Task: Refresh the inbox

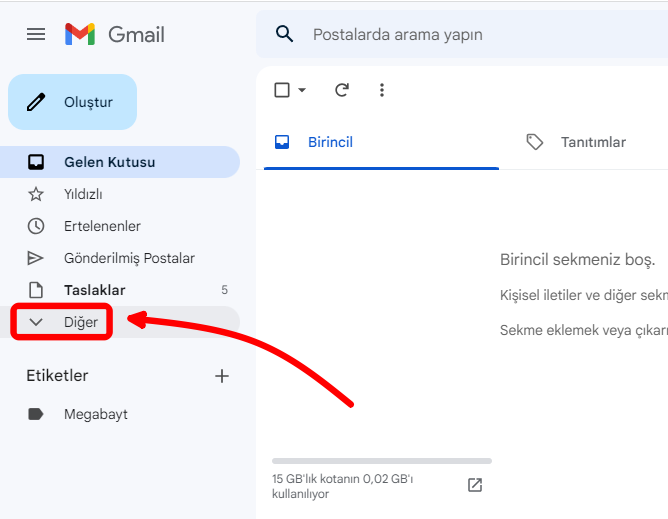Action: pos(342,90)
